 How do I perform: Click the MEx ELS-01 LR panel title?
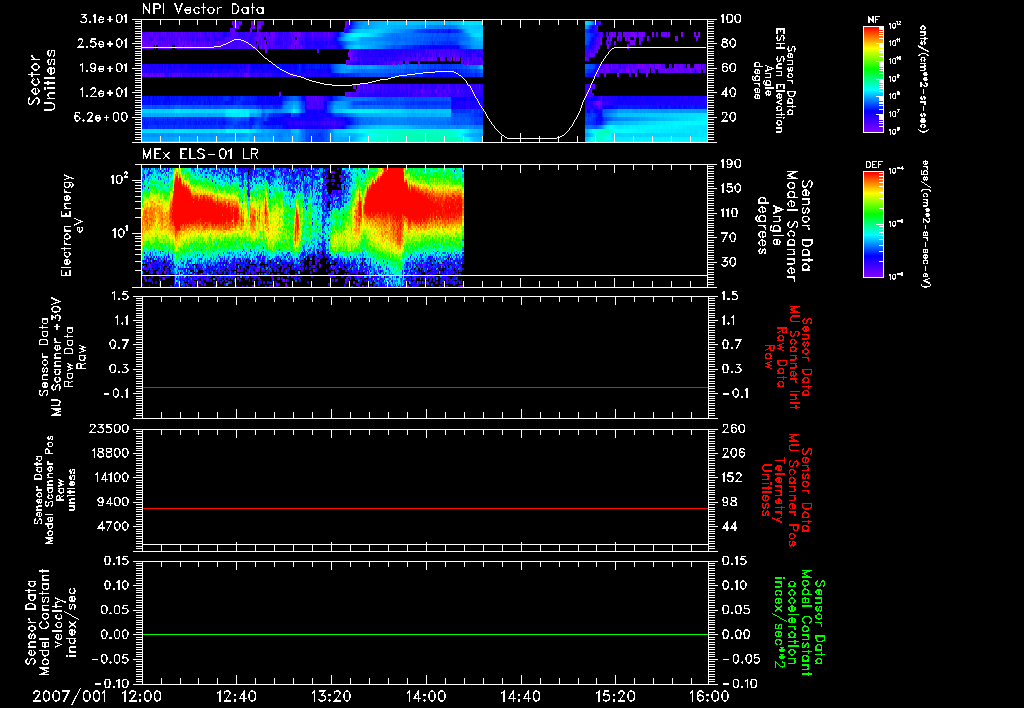(200, 155)
